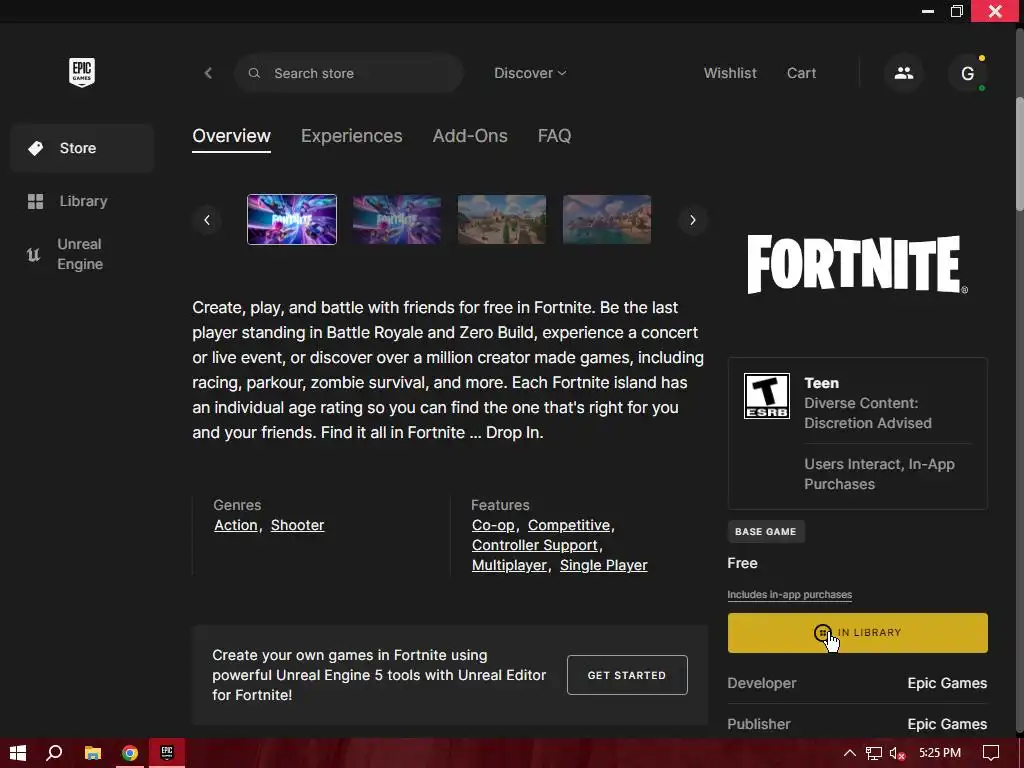
Task: Click the Store tag icon in the sidebar
Action: (x=35, y=148)
